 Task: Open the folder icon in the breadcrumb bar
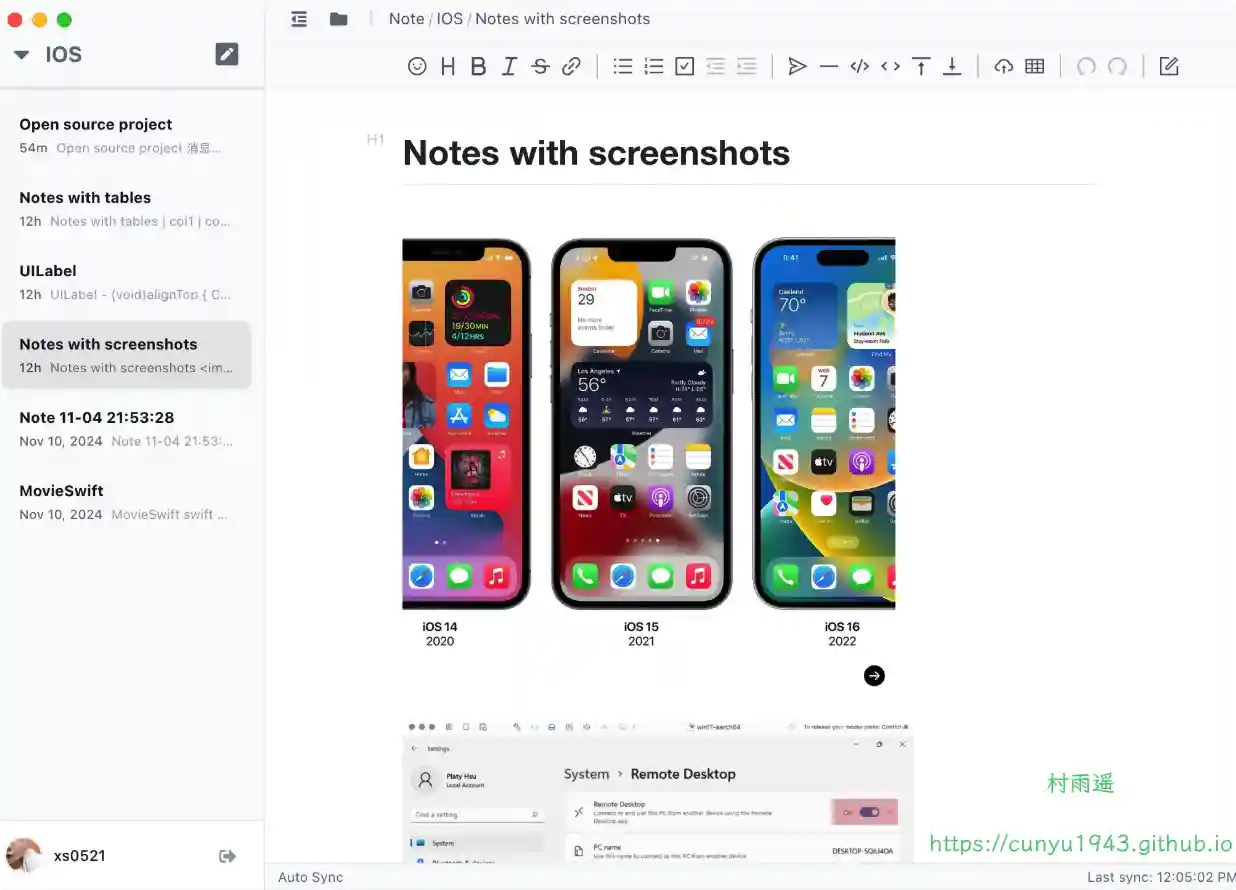pyautogui.click(x=339, y=19)
